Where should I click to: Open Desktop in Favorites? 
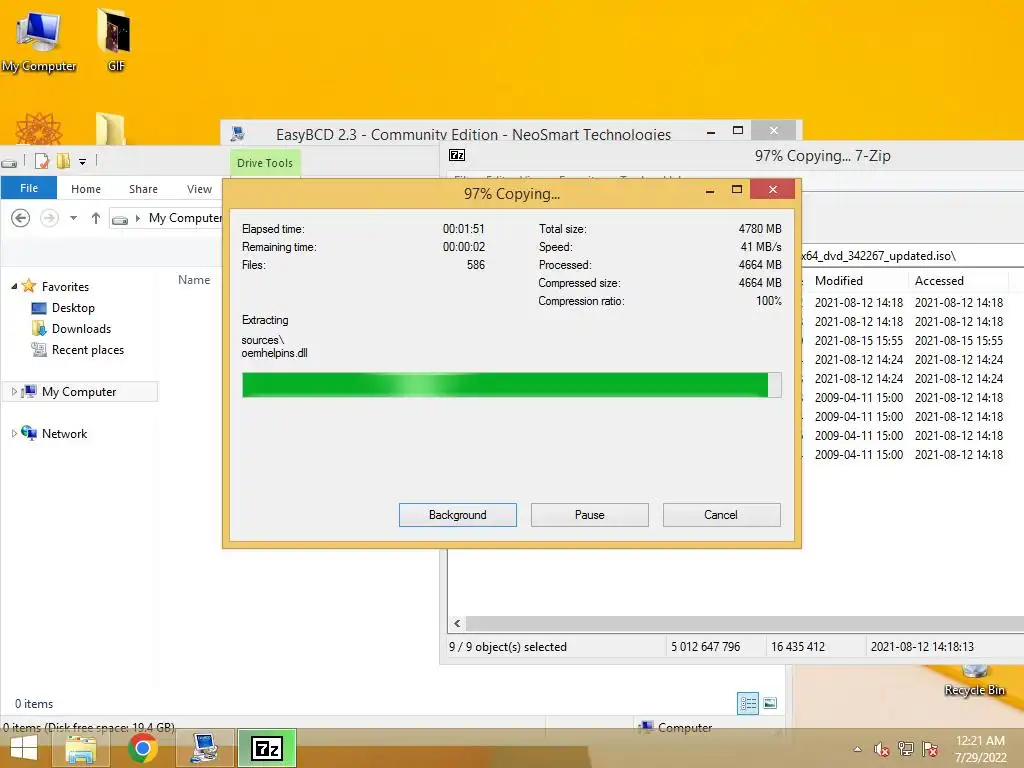pyautogui.click(x=72, y=308)
